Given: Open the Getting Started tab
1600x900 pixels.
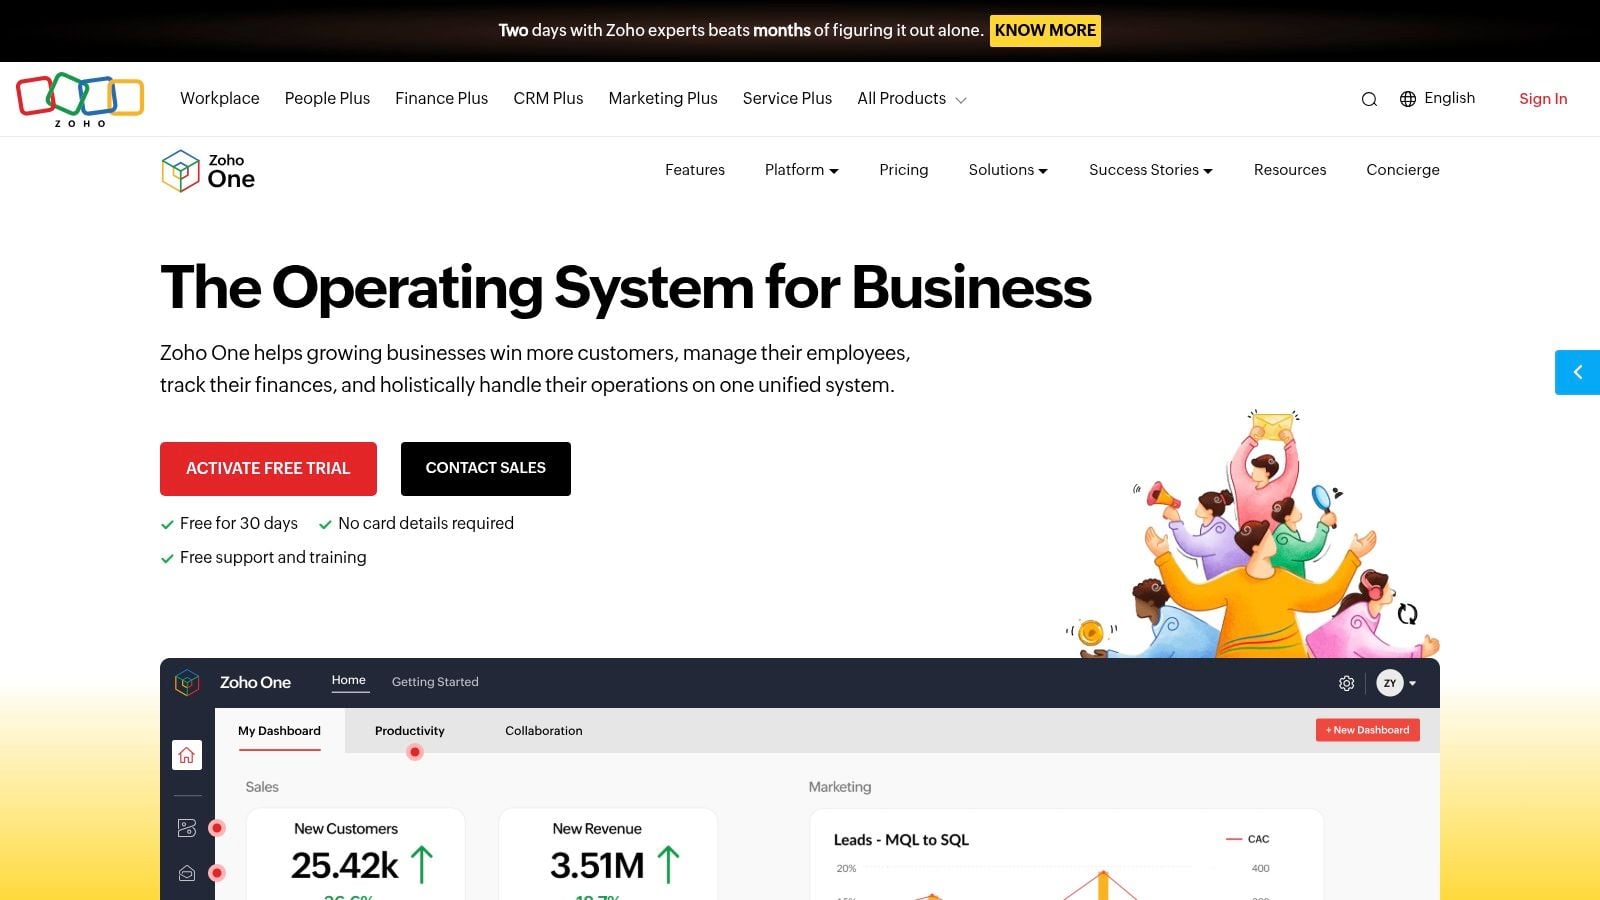Looking at the screenshot, I should (435, 682).
